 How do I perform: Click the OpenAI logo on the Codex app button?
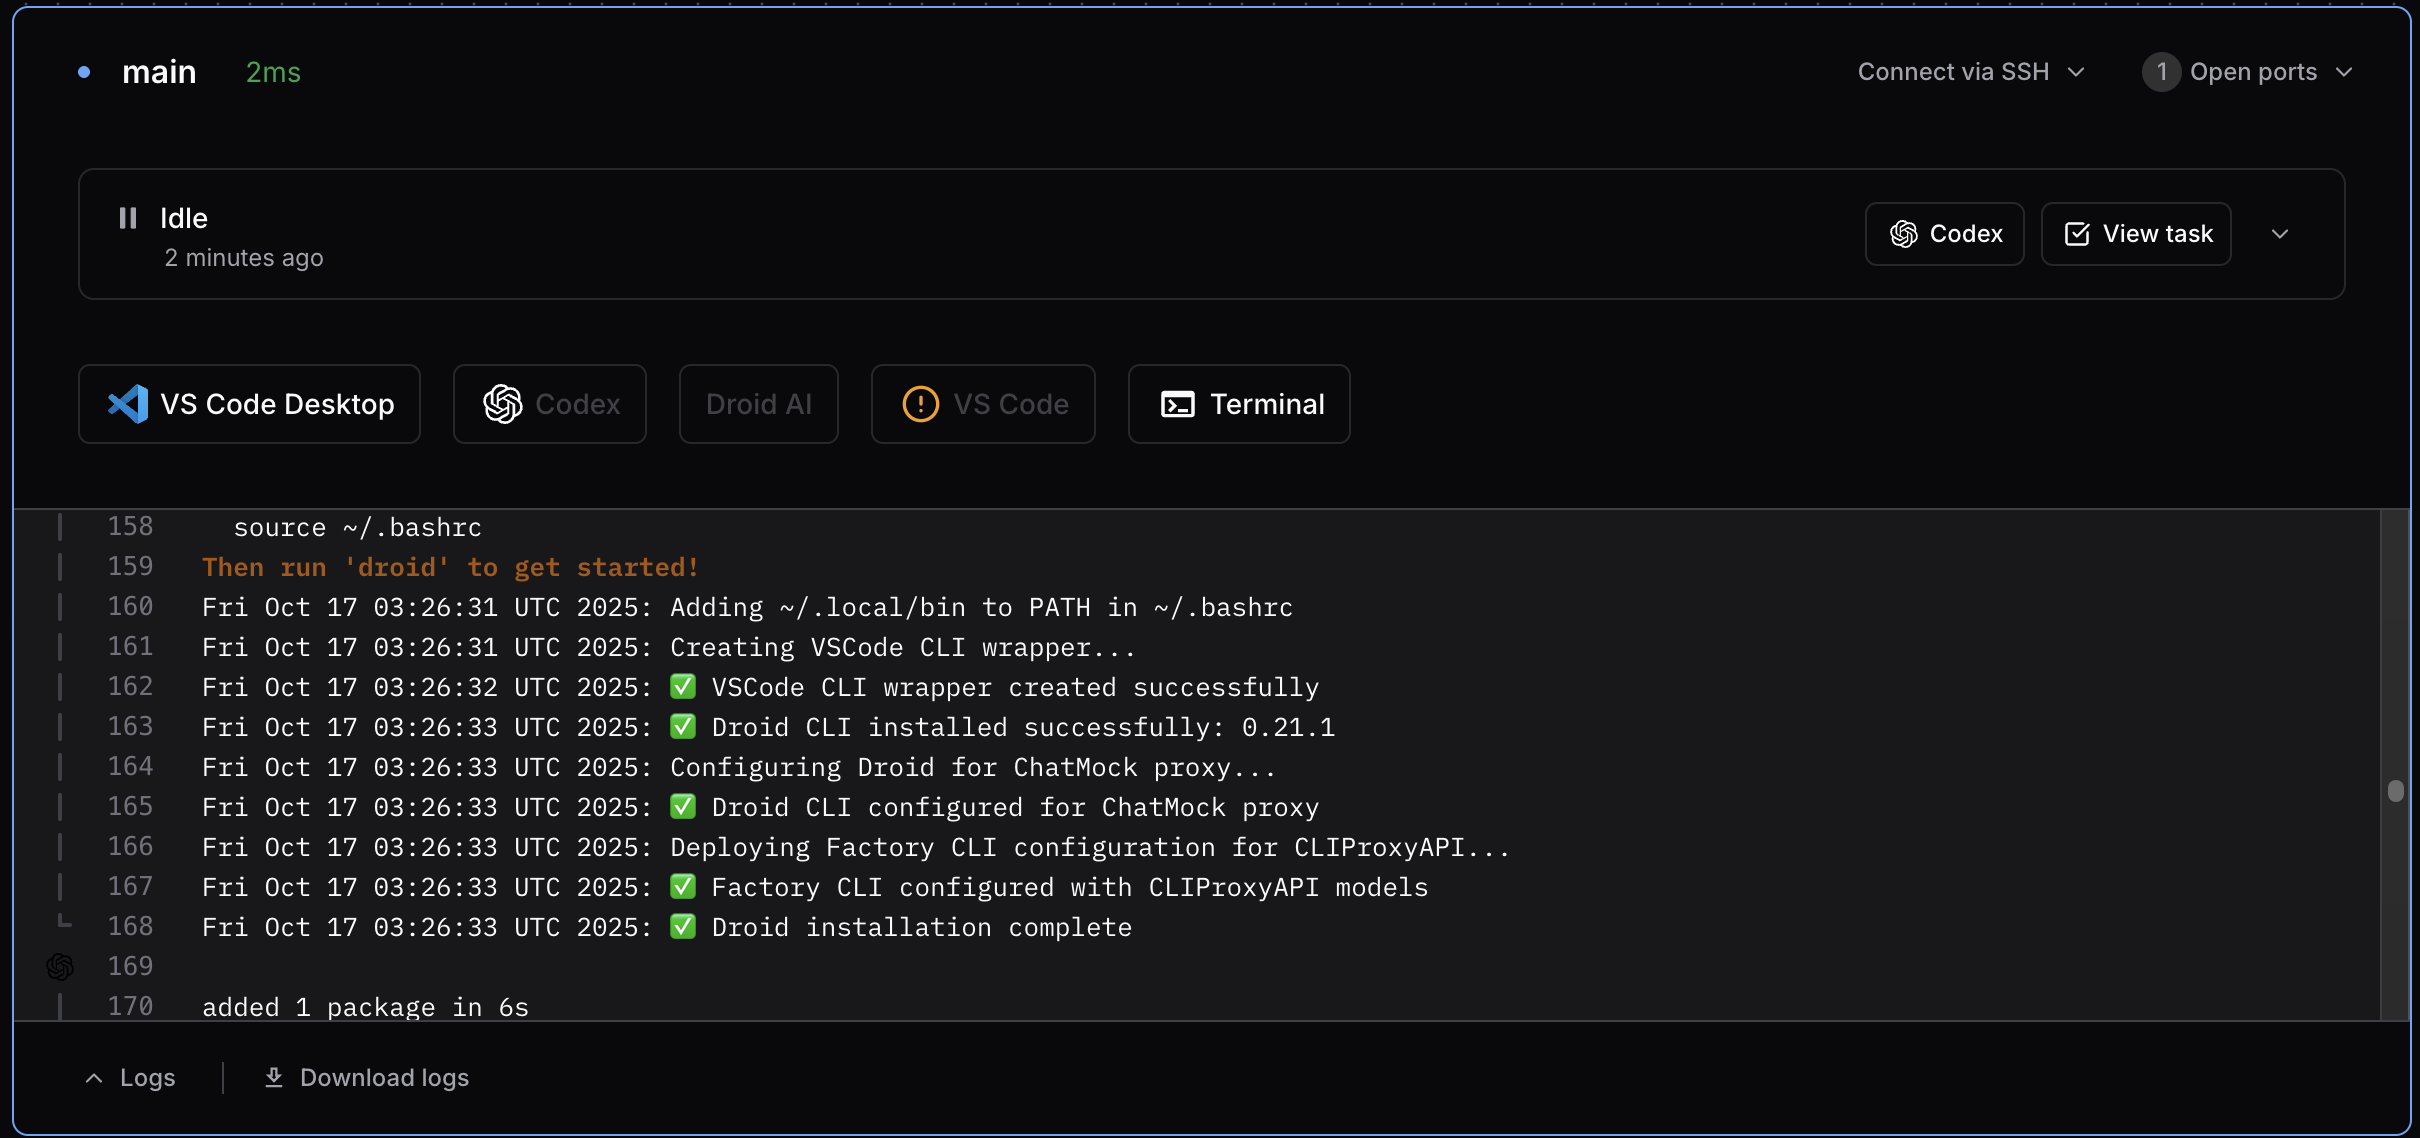click(503, 404)
